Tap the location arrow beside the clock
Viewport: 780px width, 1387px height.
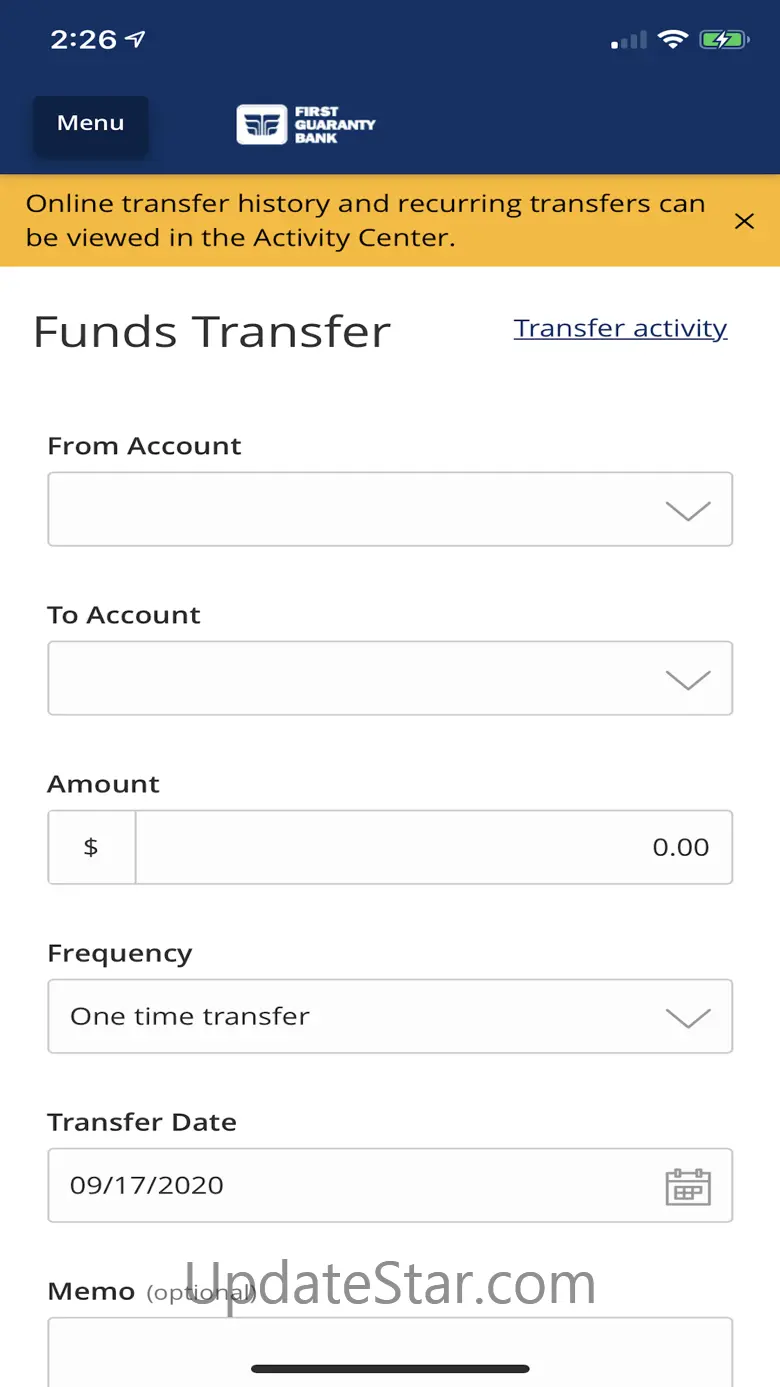pos(135,39)
